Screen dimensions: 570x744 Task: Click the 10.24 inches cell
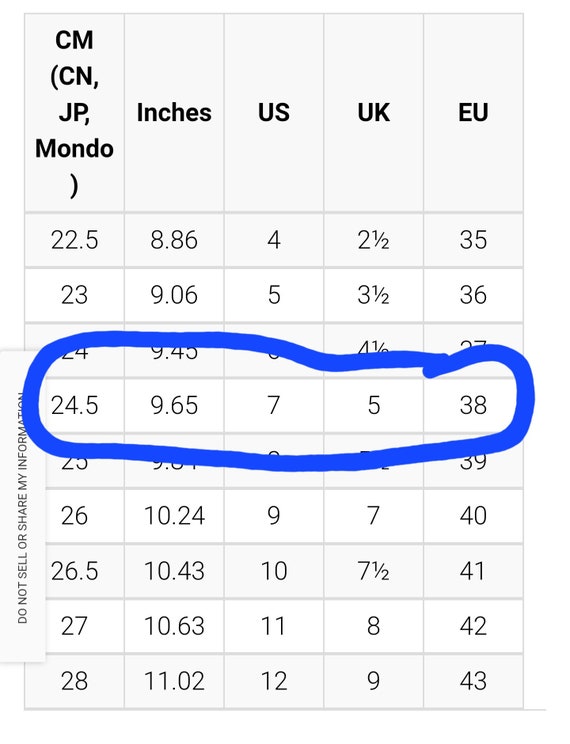click(x=174, y=516)
